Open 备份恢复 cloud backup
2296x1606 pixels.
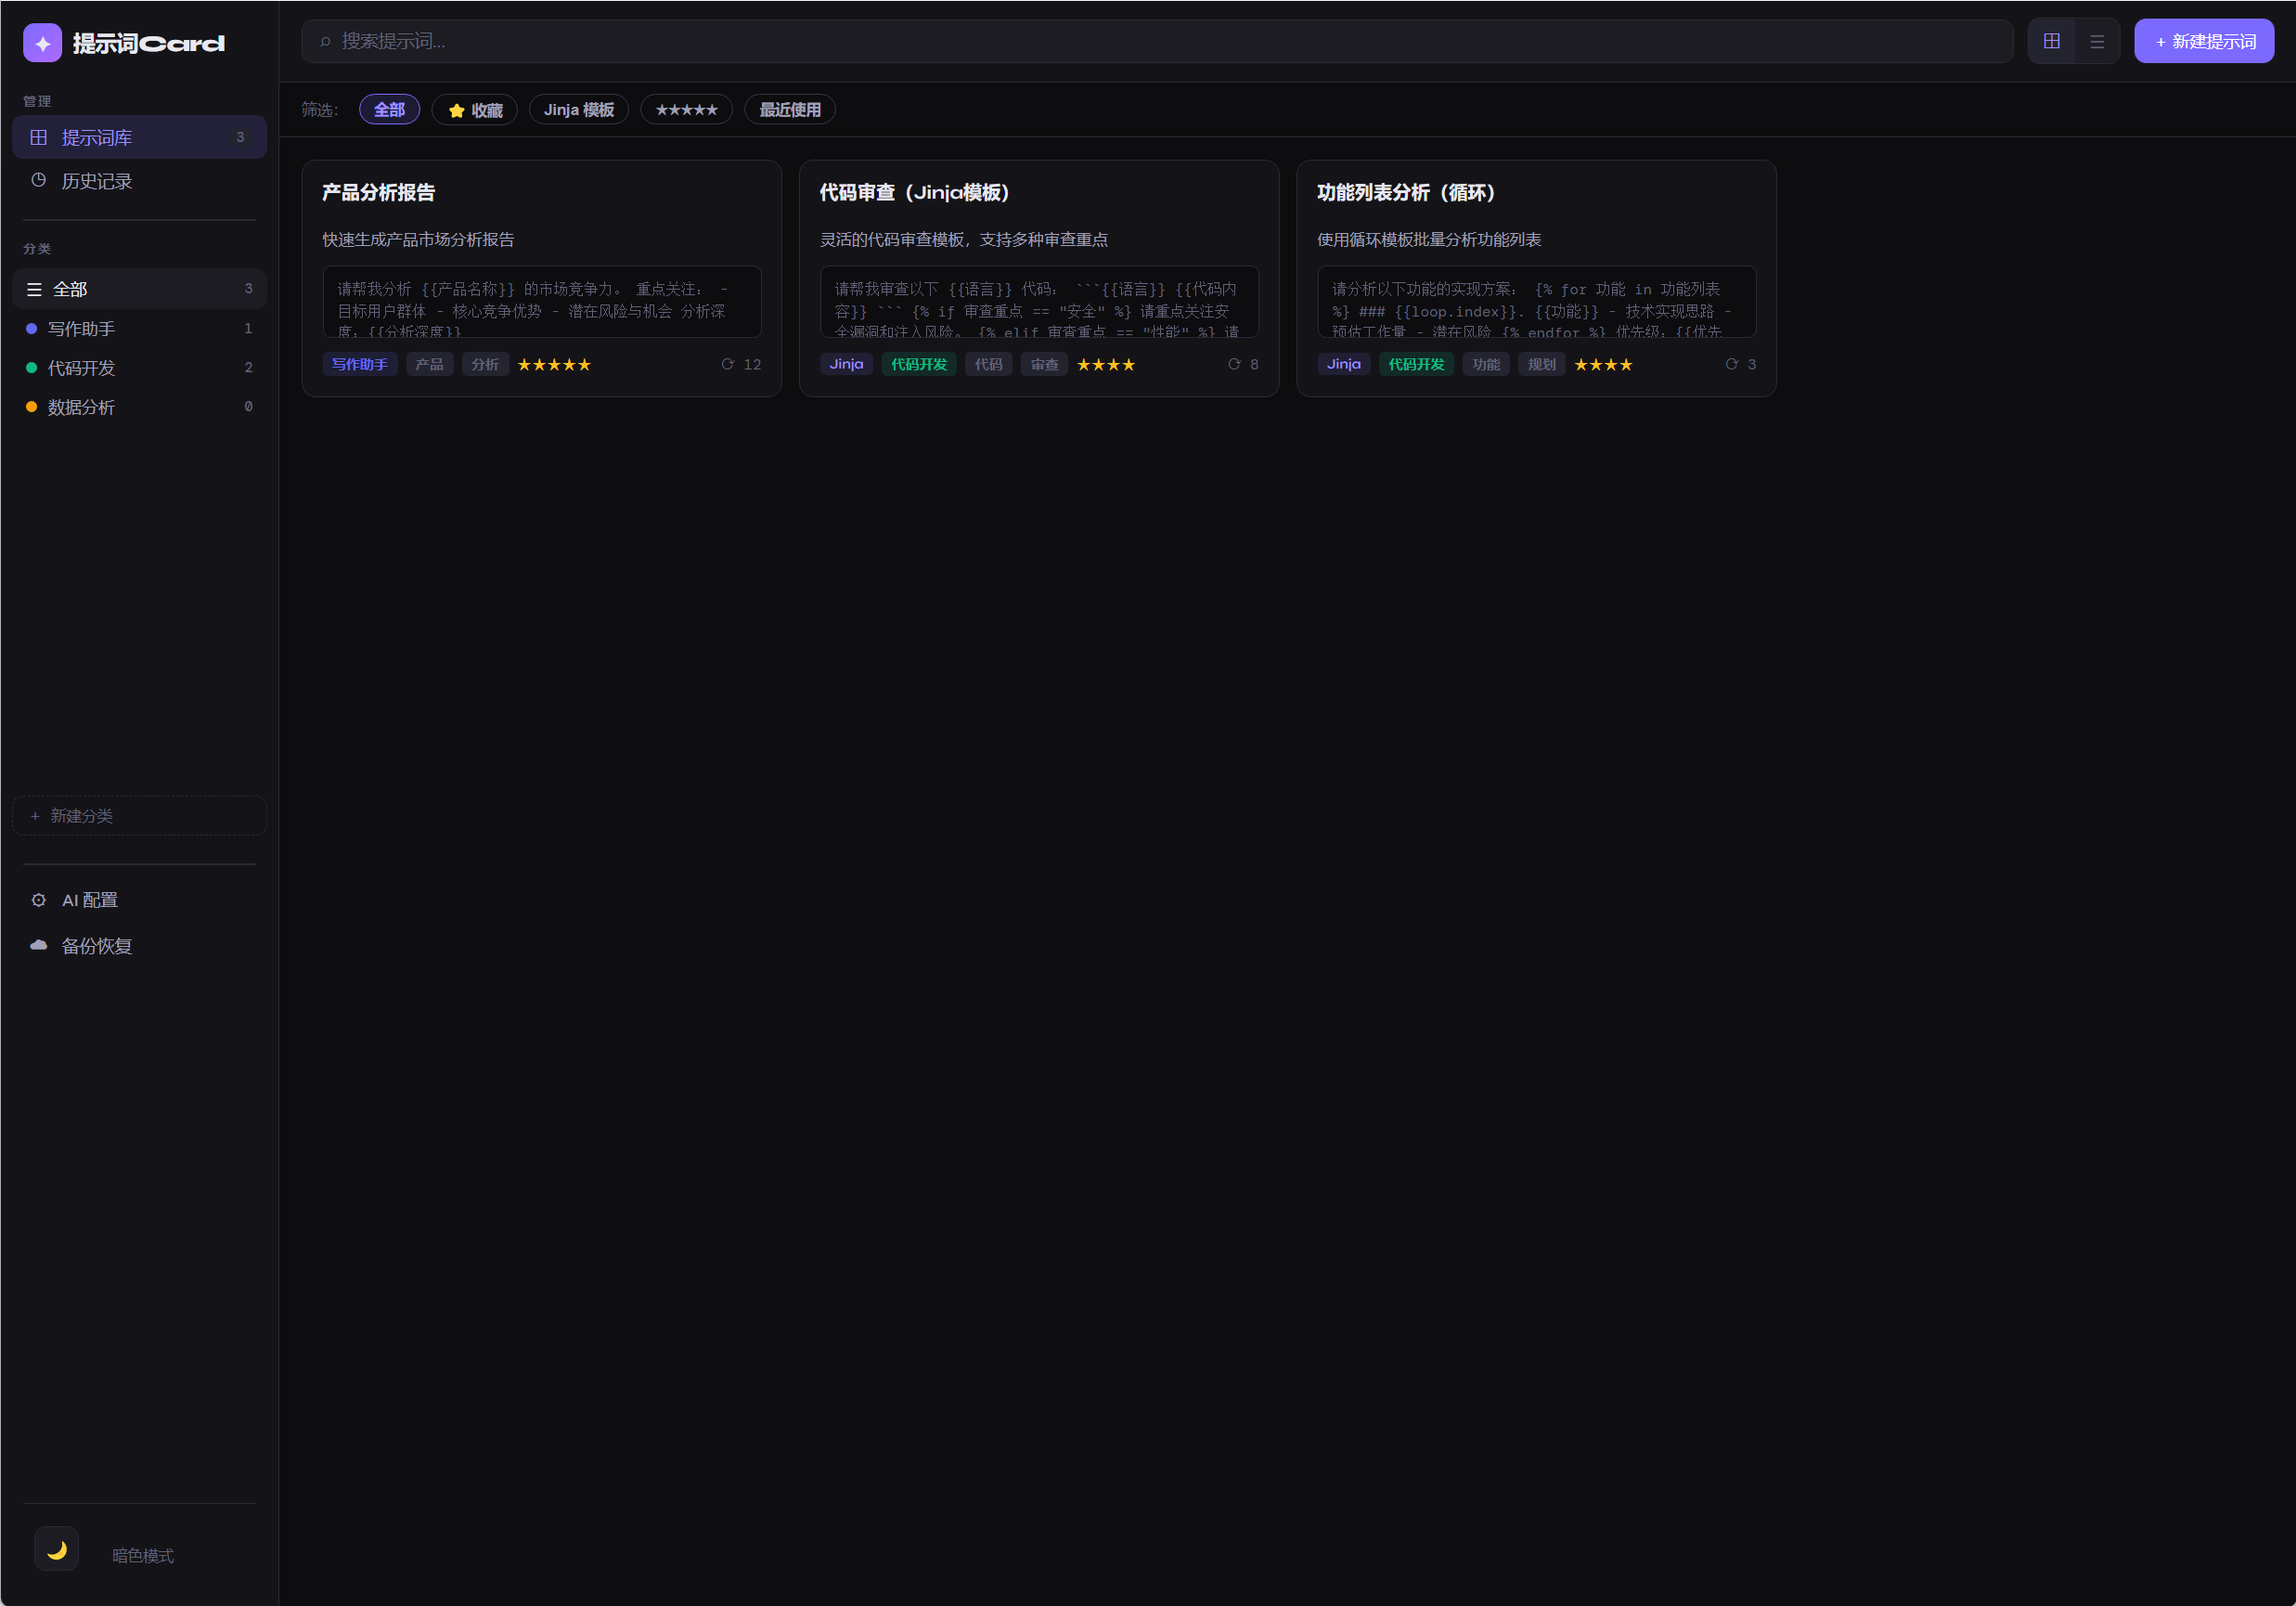click(x=96, y=946)
